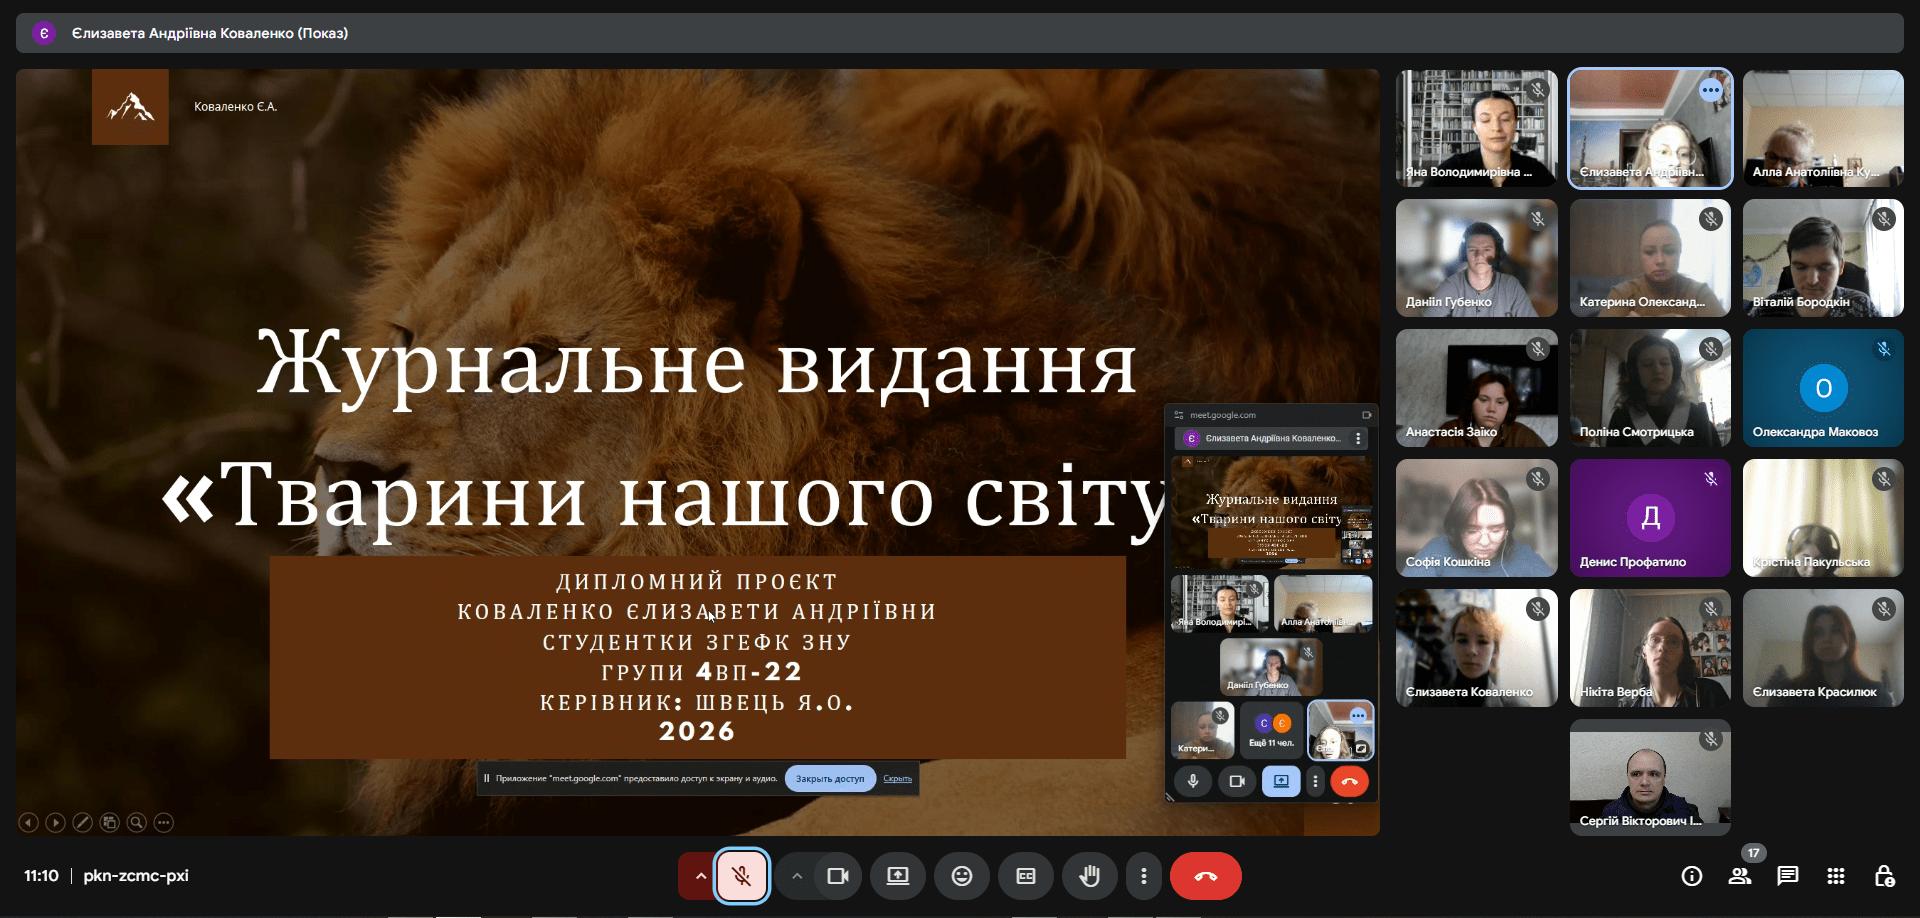Open meeting details info icon

pyautogui.click(x=1691, y=876)
